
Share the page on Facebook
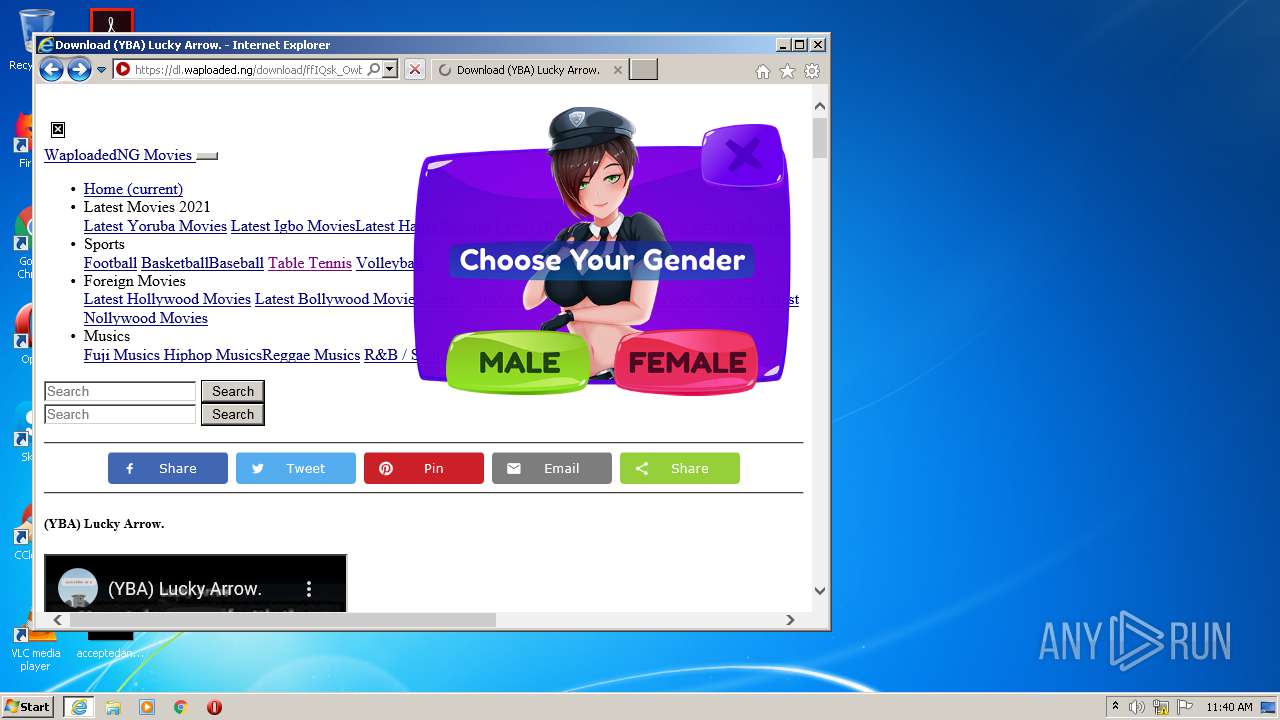pos(168,468)
